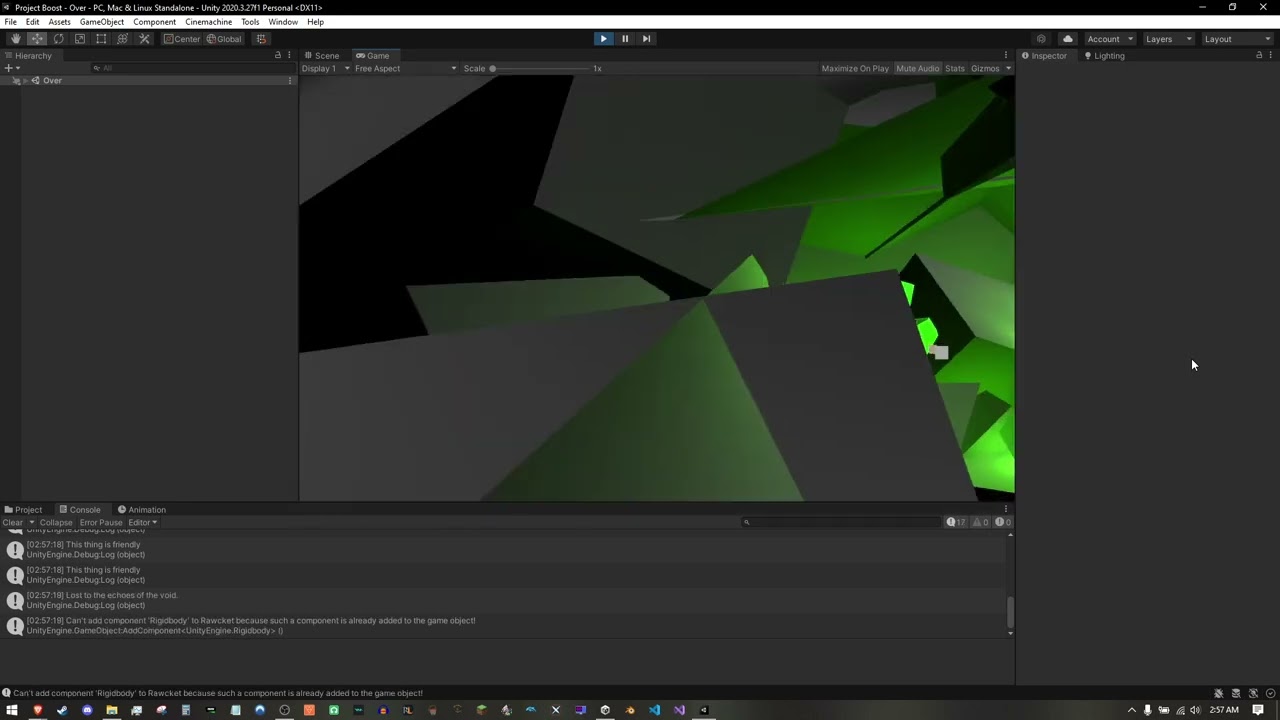This screenshot has width=1280, height=720.
Task: Open the Tools menu
Action: 250,22
